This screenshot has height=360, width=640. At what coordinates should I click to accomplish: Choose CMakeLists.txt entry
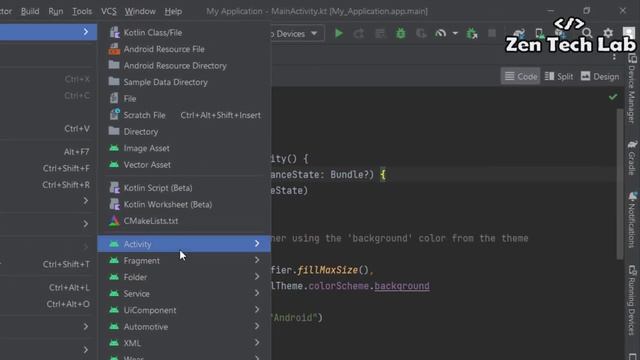click(x=184, y=221)
